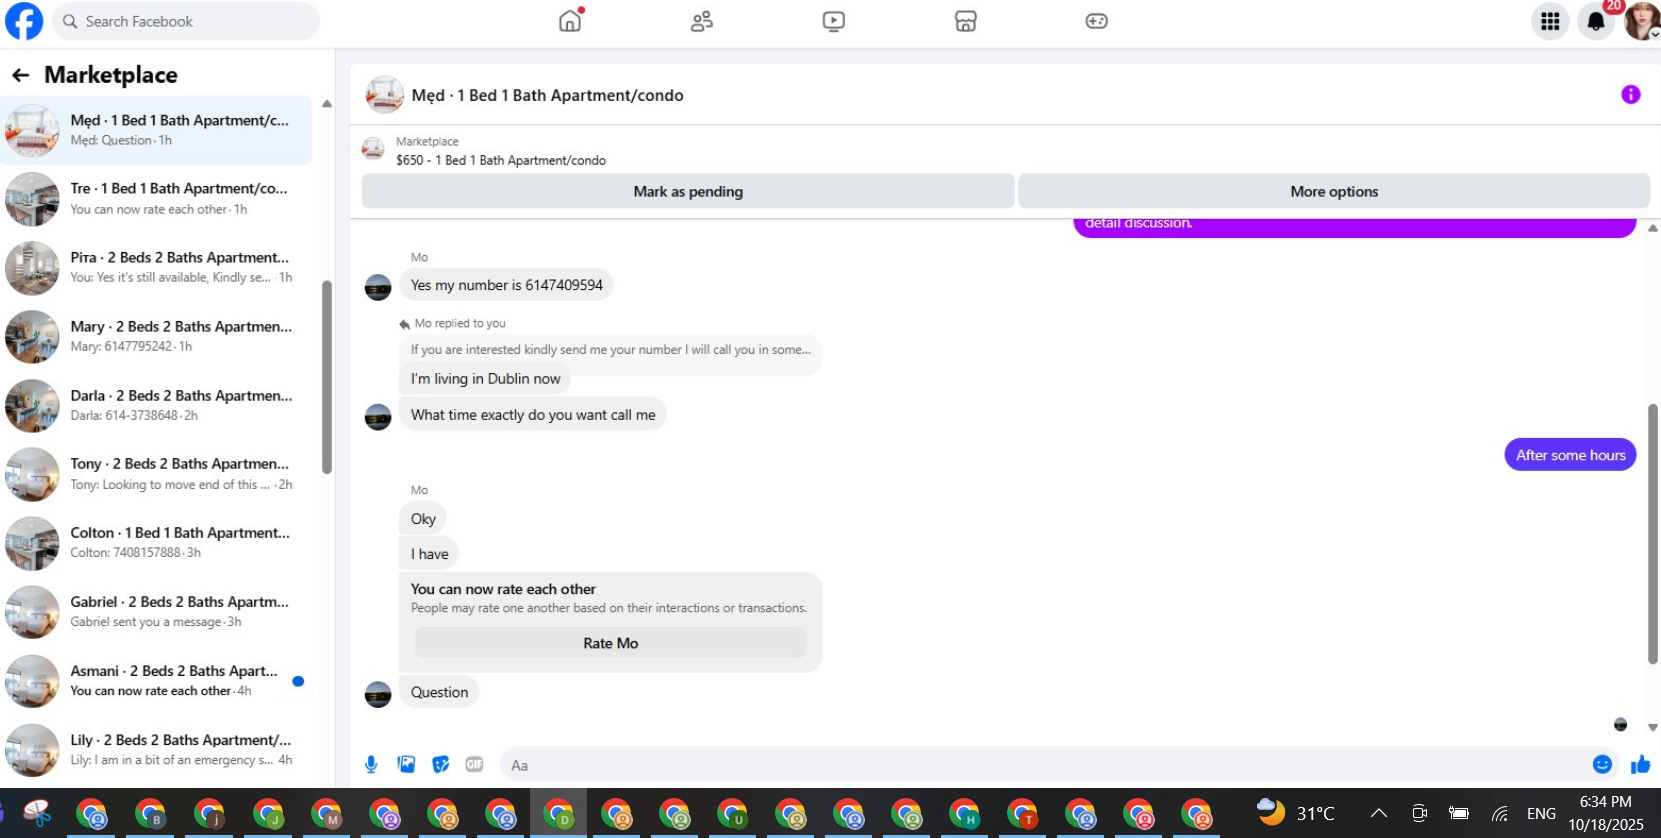1661x838 pixels.
Task: Click the quoted reply 'If you are interested'
Action: tap(610, 350)
